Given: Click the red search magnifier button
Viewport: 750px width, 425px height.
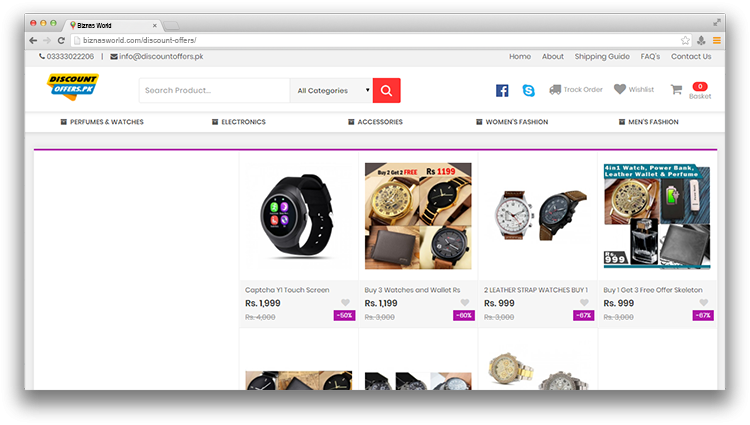Looking at the screenshot, I should [x=386, y=90].
